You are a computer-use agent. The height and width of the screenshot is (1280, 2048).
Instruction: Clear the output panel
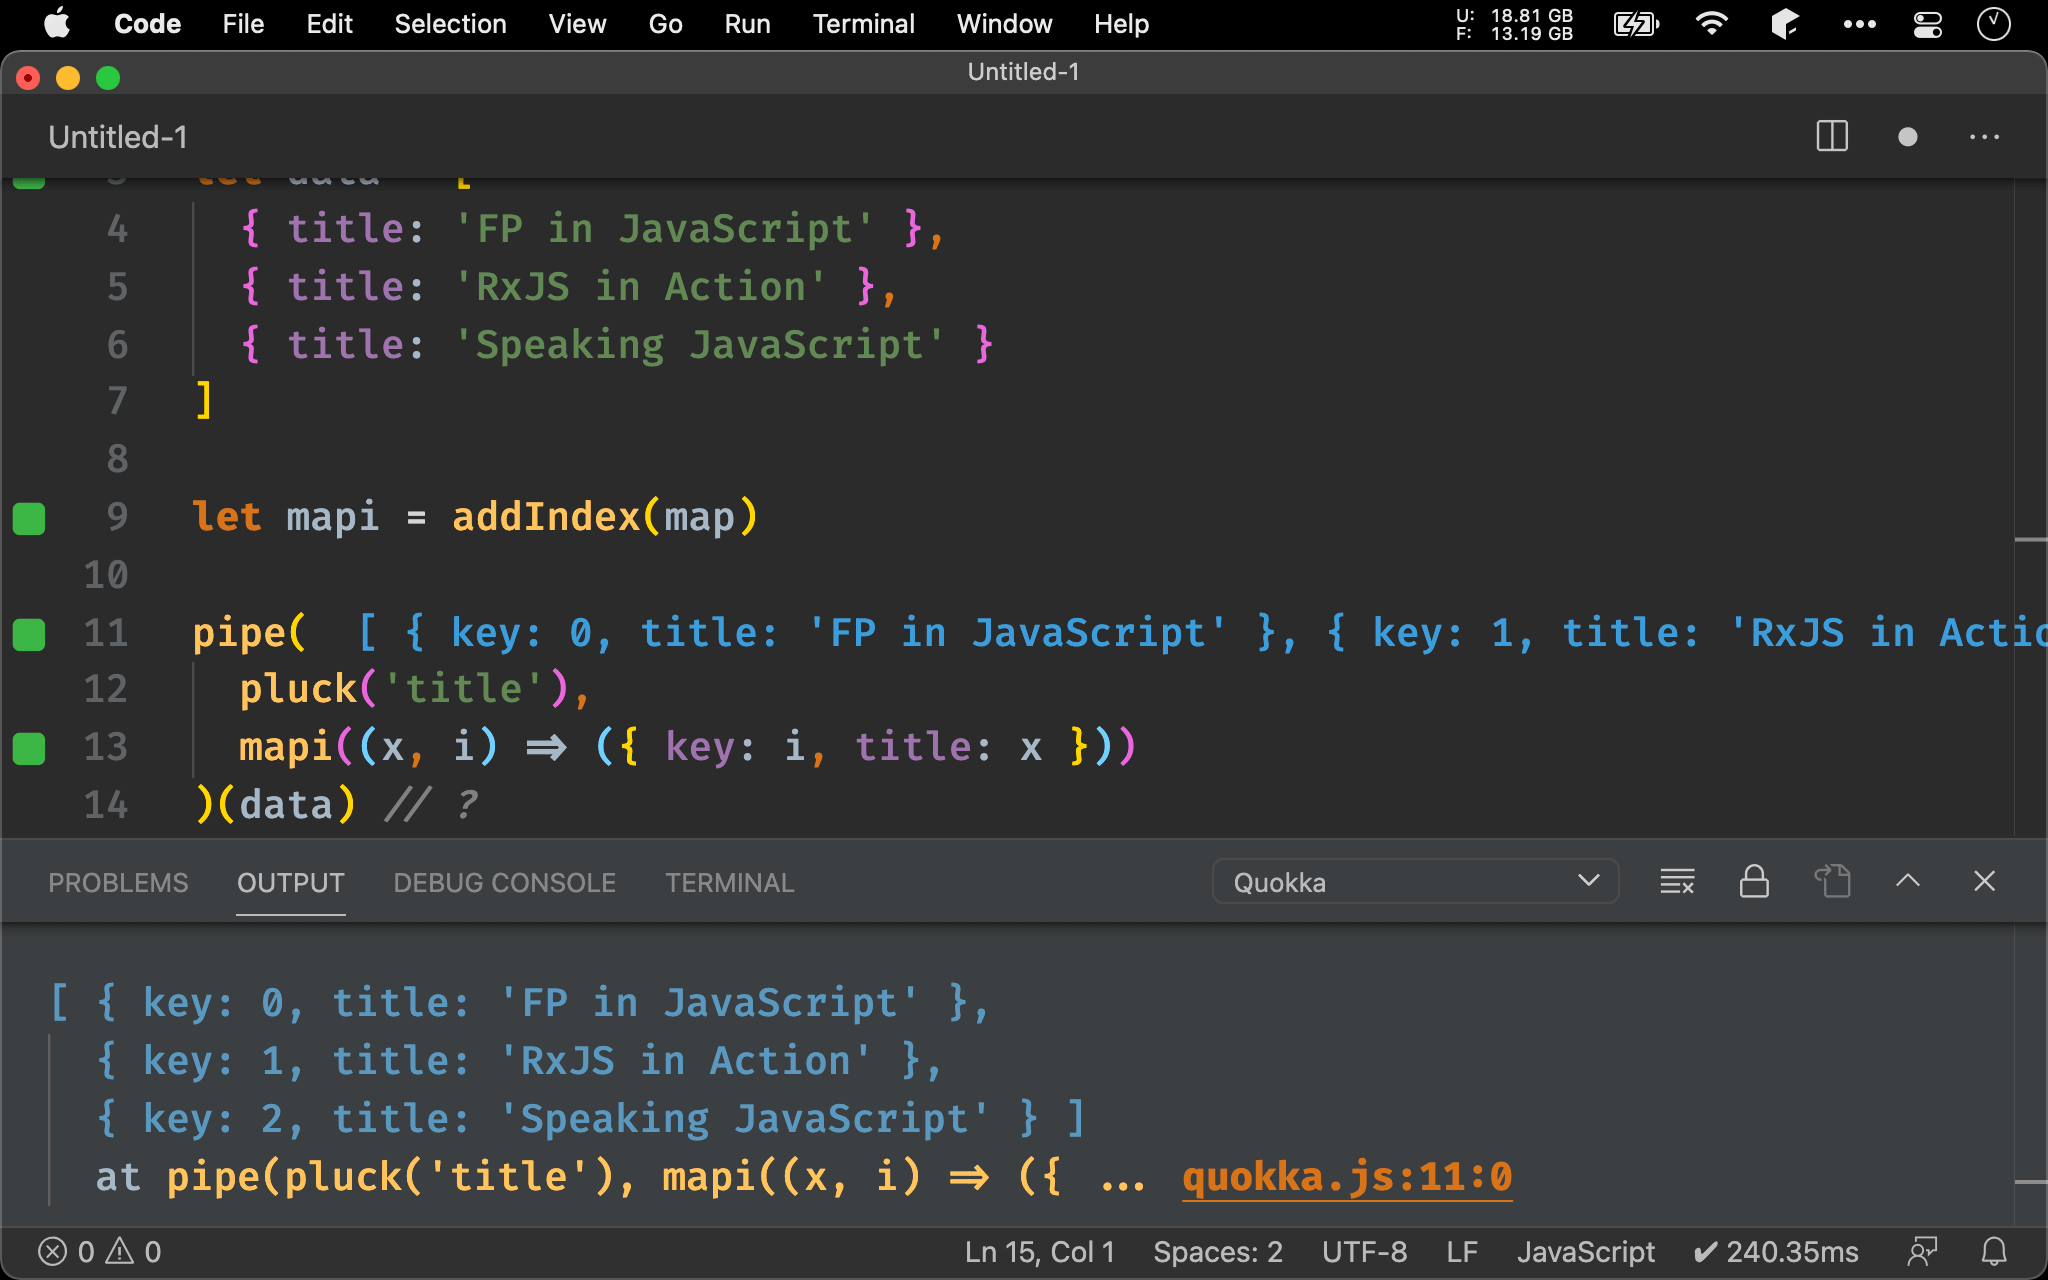(x=1677, y=881)
